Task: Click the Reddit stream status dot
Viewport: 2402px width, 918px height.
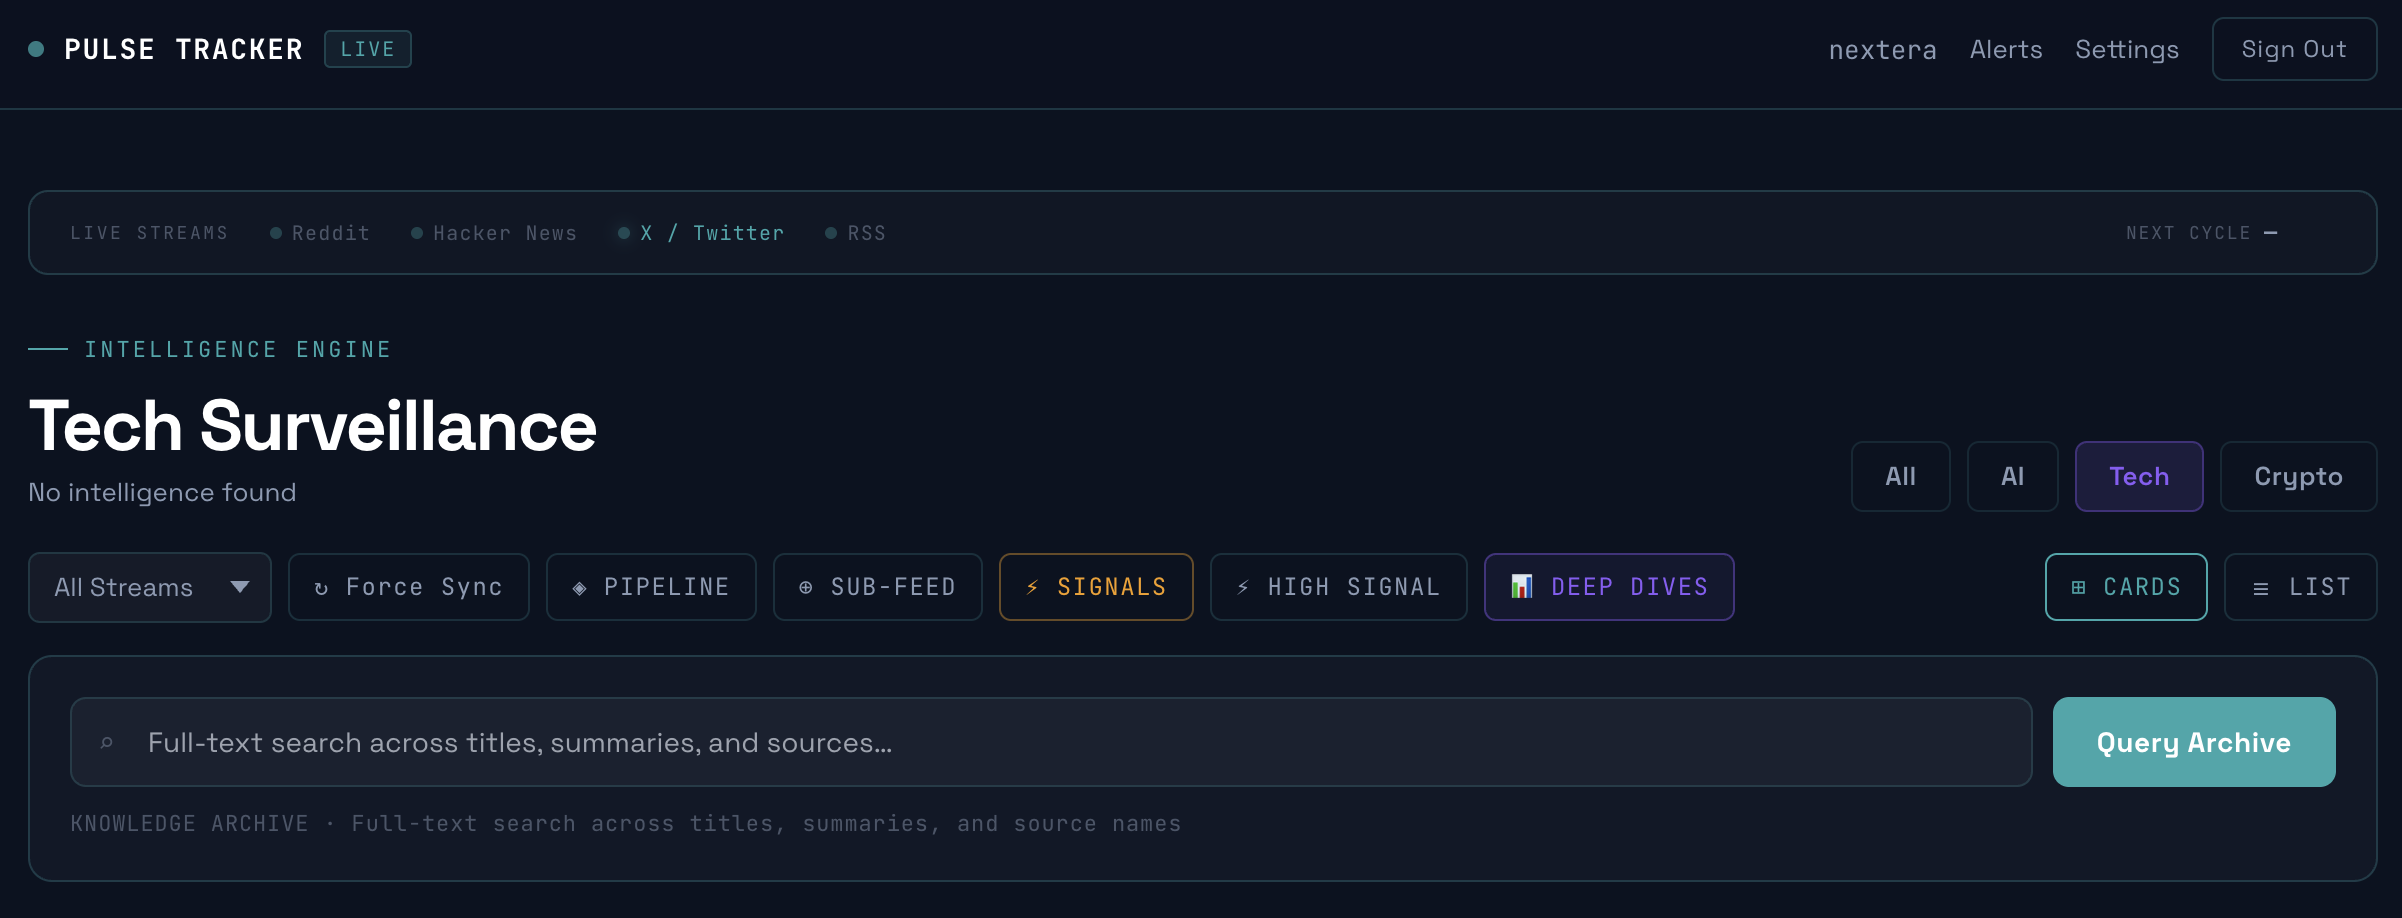Action: click(x=276, y=233)
